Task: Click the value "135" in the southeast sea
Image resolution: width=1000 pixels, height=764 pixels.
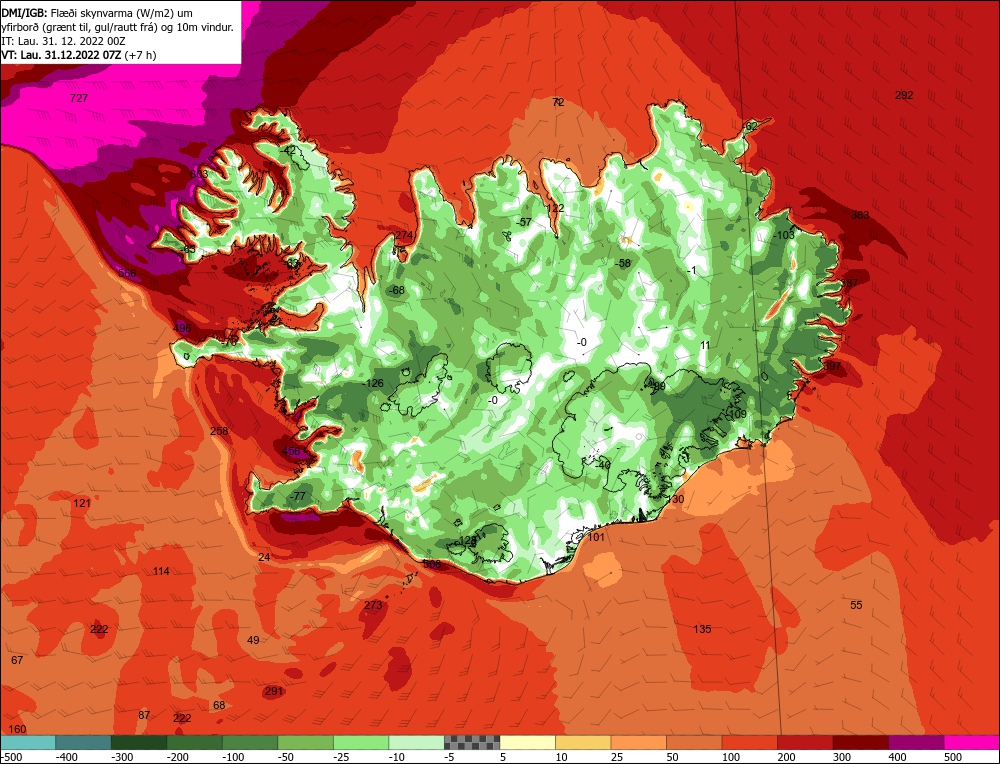Action: click(702, 629)
